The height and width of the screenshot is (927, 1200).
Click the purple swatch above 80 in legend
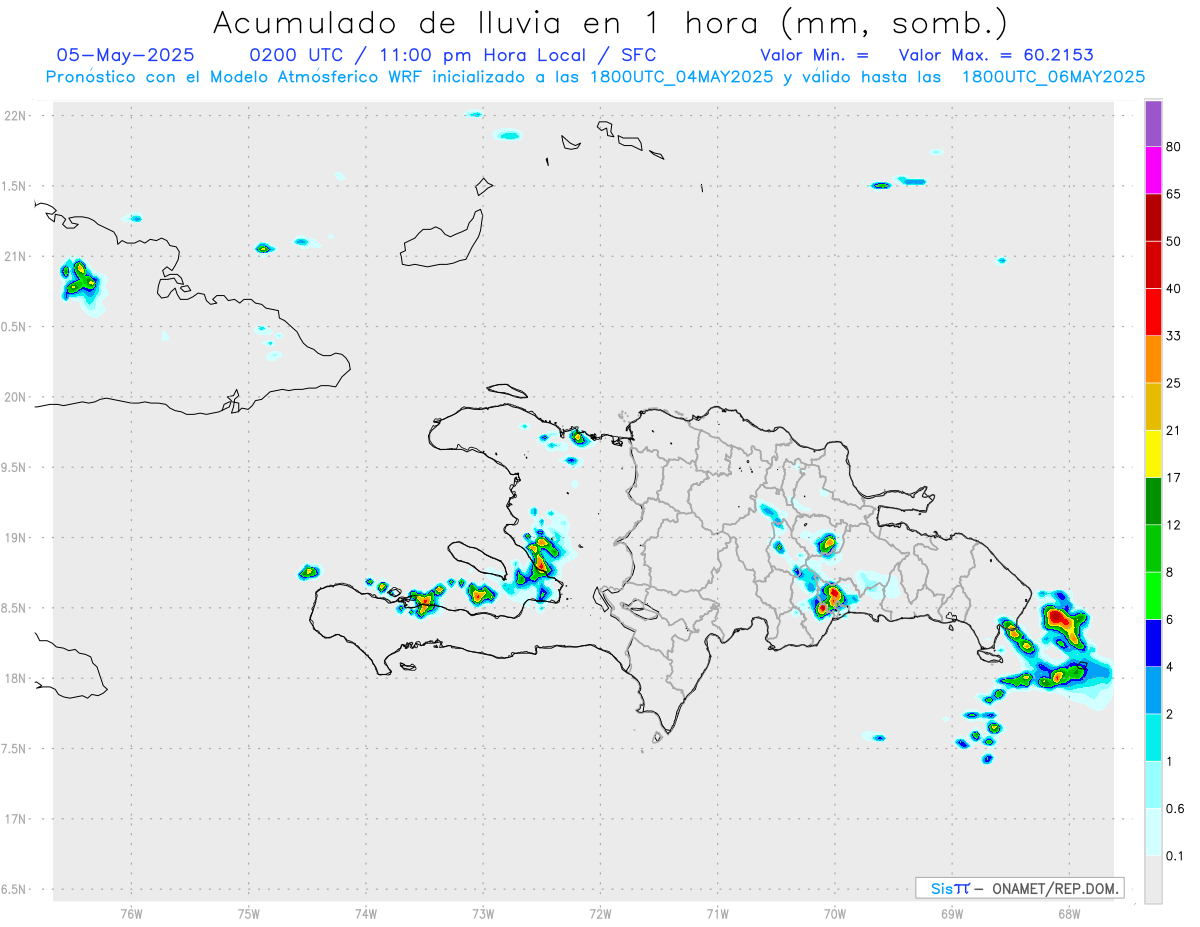click(x=1153, y=124)
